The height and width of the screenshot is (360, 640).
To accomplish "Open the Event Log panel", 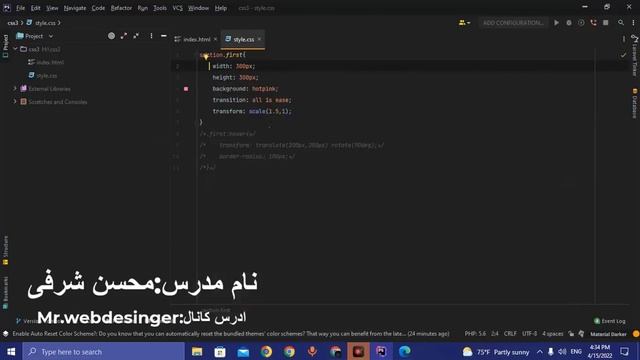I will point(609,321).
